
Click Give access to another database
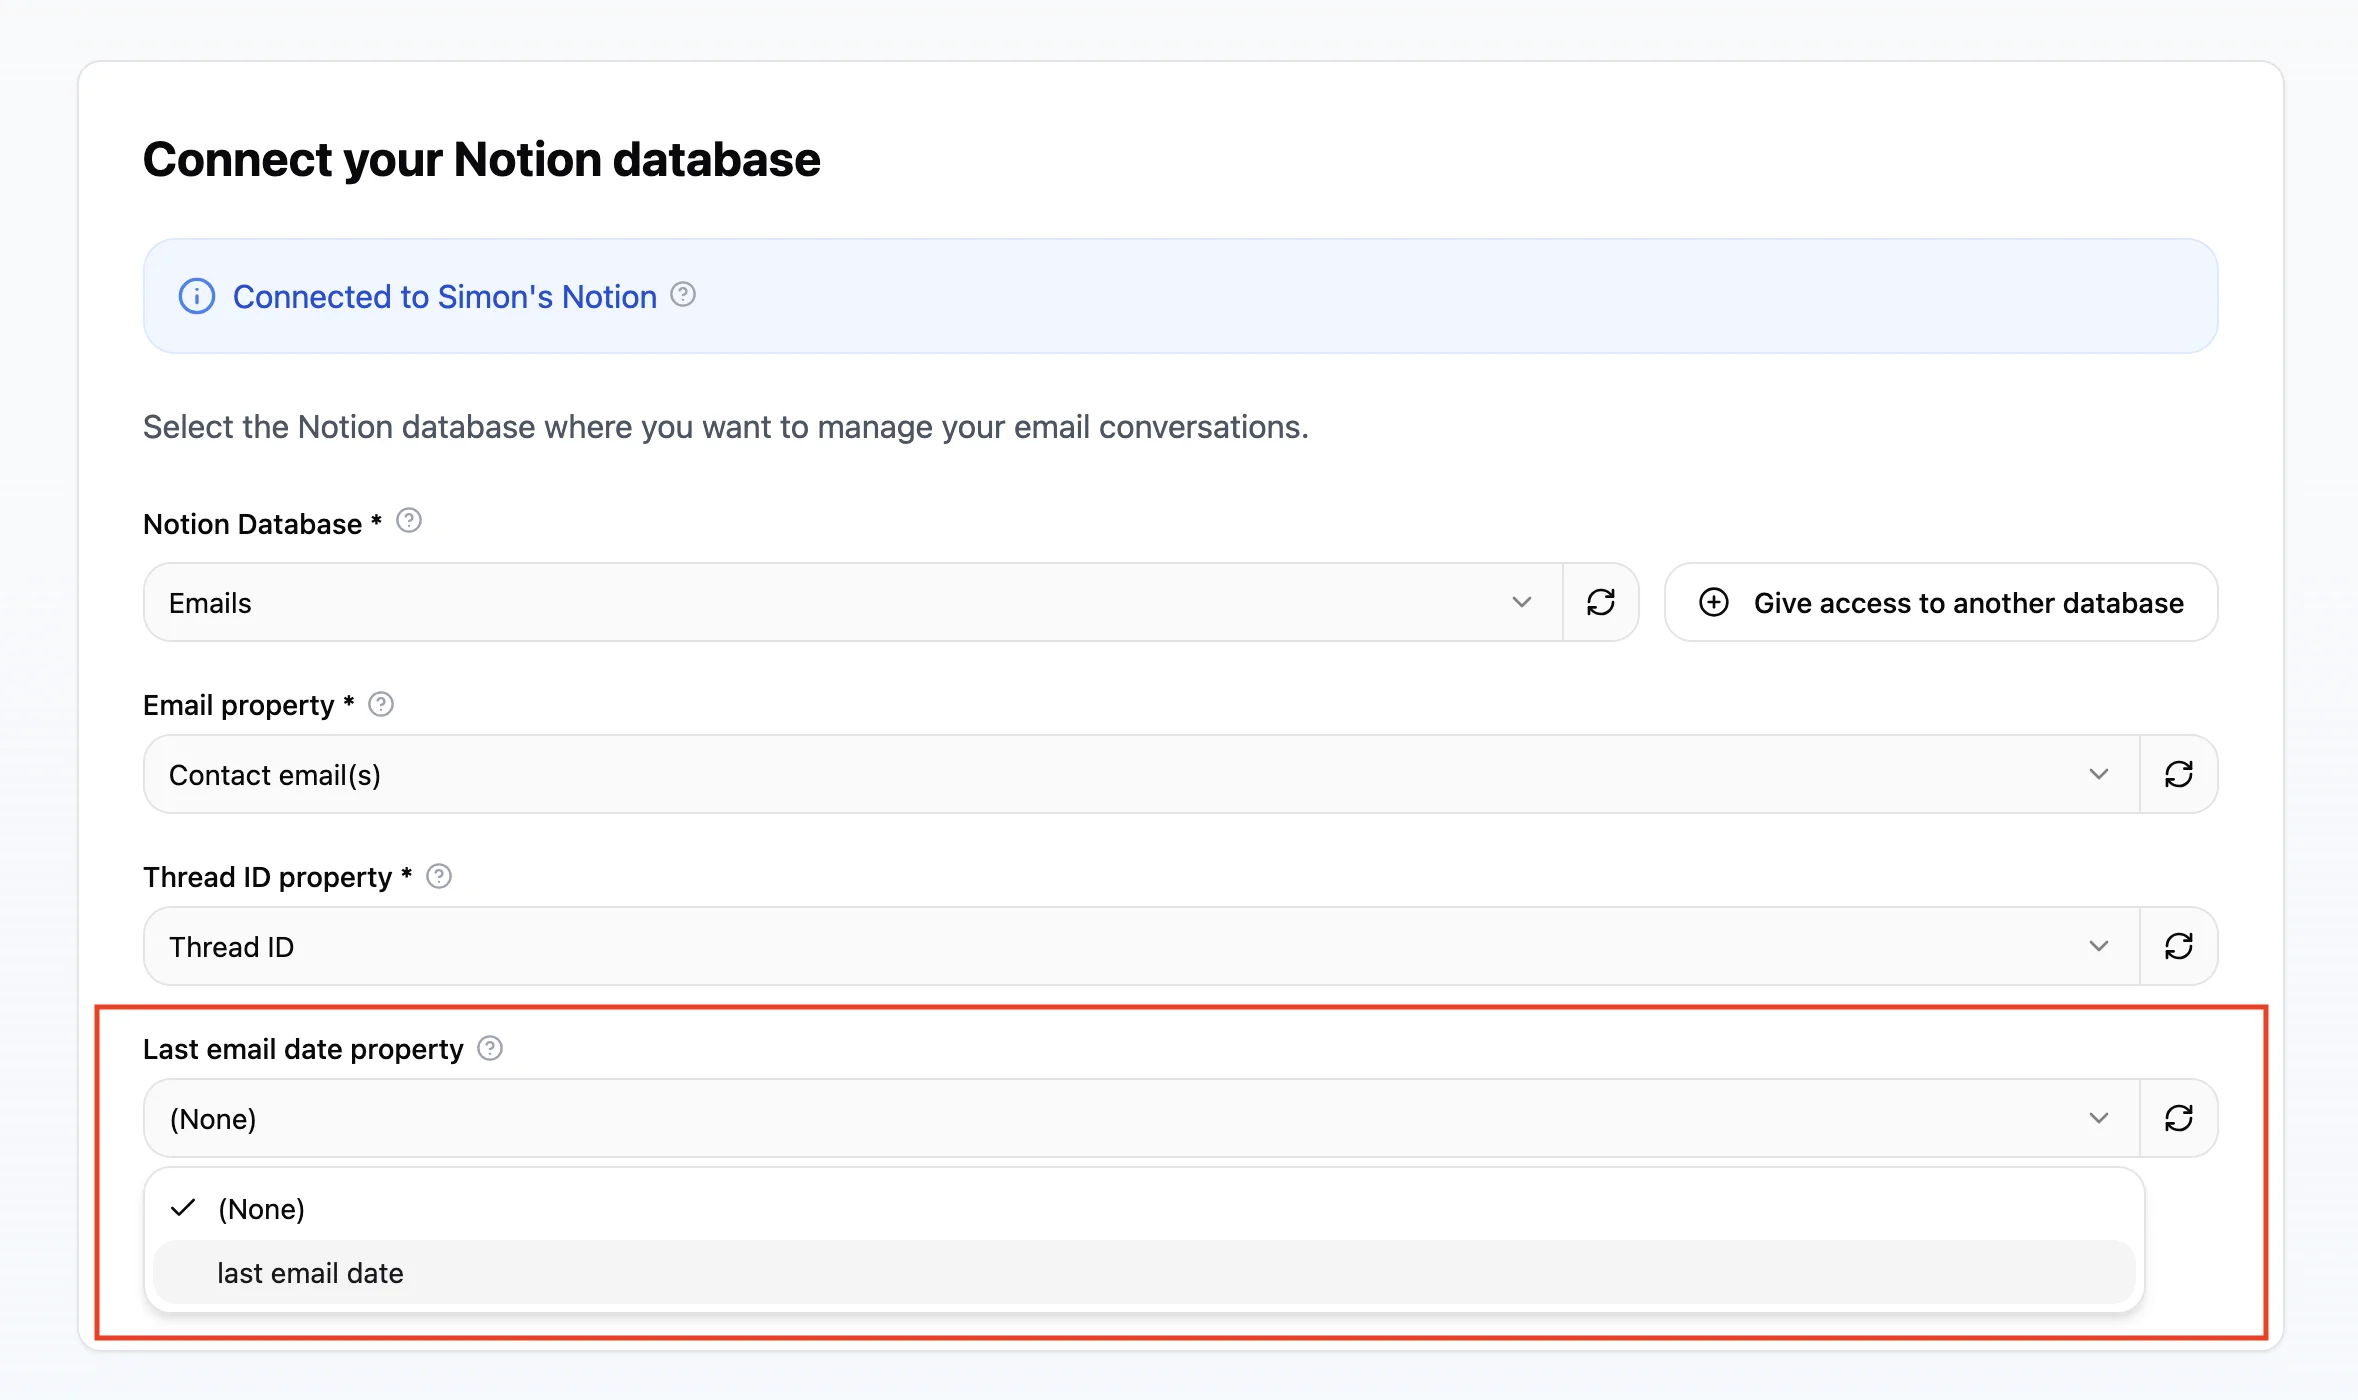(x=1941, y=602)
